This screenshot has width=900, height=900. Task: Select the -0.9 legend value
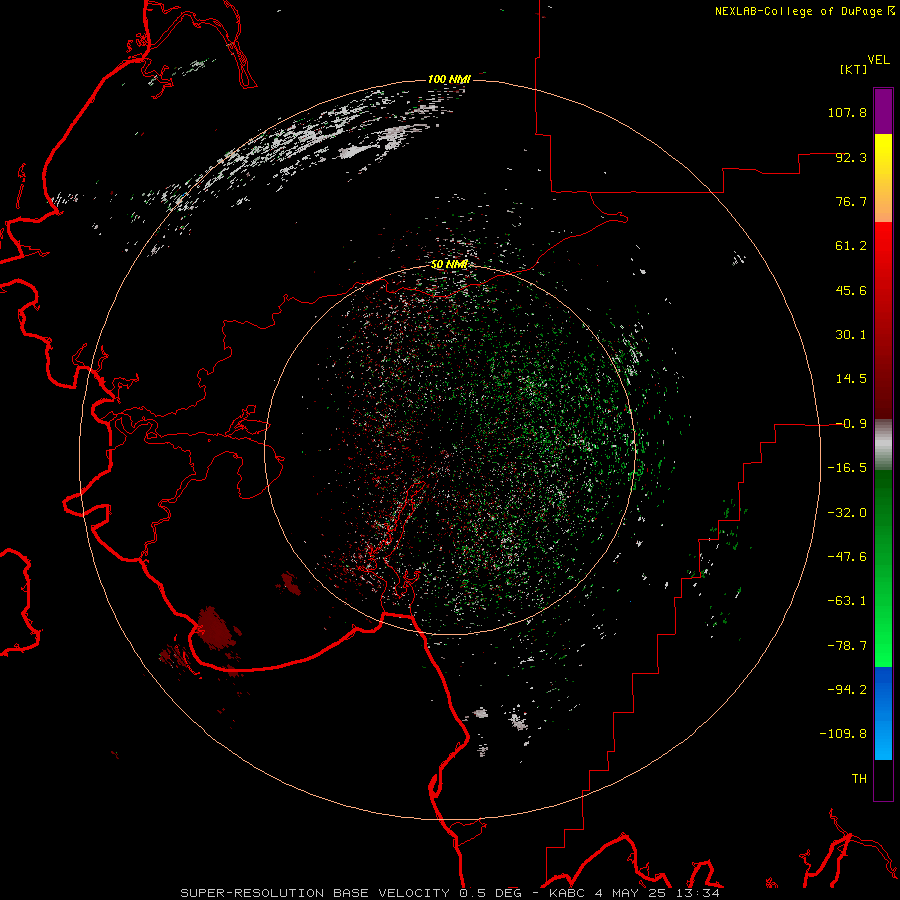pos(851,424)
